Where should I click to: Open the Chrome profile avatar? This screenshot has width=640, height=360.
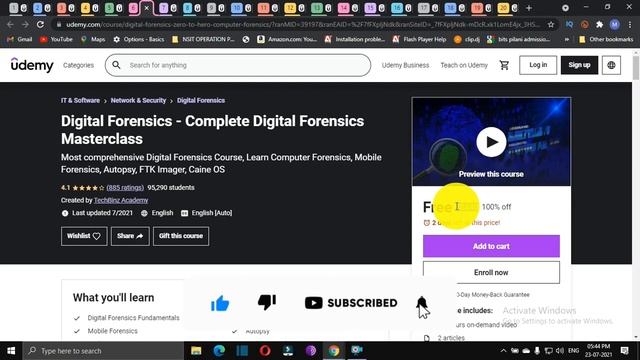pyautogui.click(x=615, y=24)
